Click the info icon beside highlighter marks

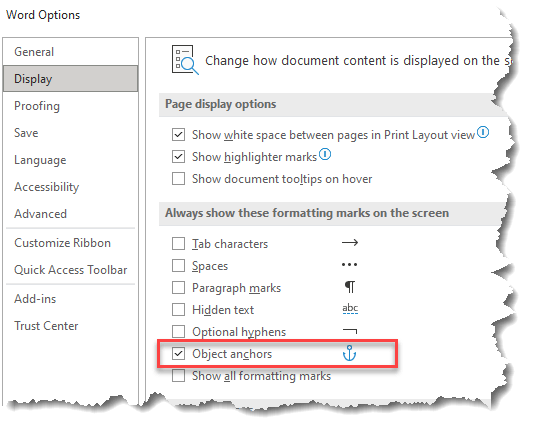point(325,154)
